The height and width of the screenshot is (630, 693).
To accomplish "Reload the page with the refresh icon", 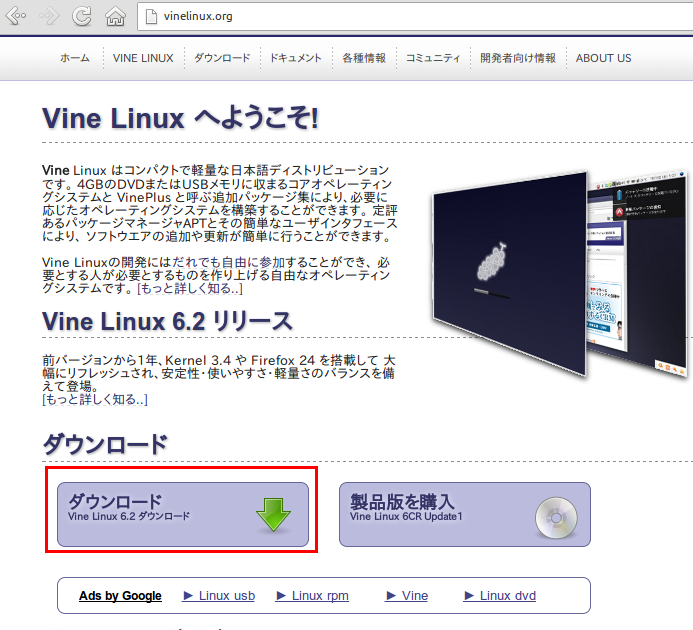I will coord(82,16).
